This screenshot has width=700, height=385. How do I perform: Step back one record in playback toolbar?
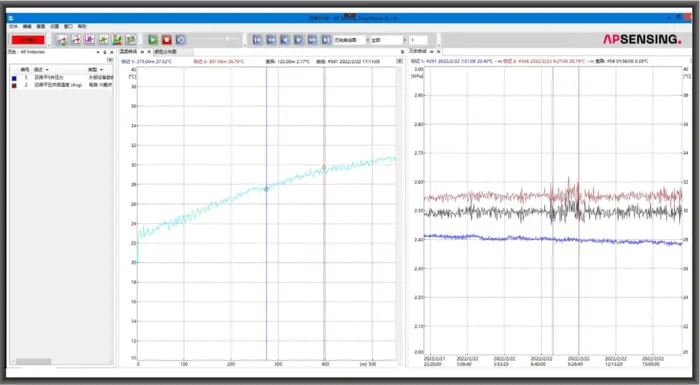click(285, 40)
